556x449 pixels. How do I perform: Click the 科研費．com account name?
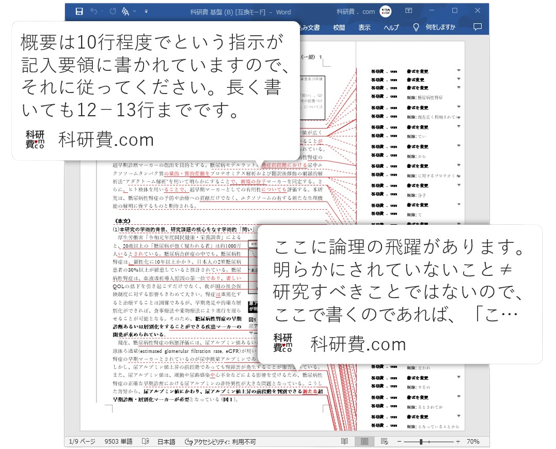356,12
